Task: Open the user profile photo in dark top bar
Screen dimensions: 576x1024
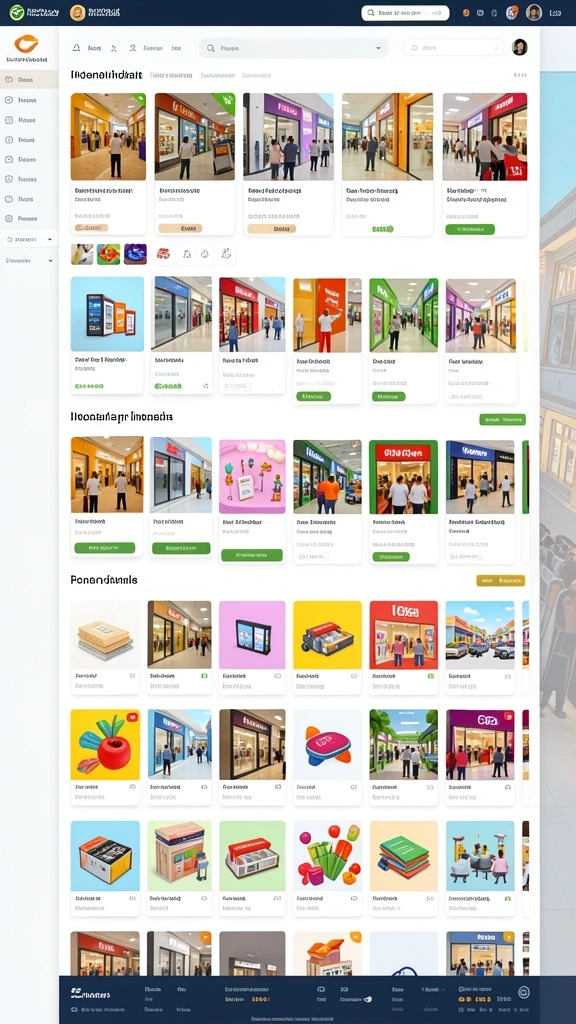Action: point(534,12)
